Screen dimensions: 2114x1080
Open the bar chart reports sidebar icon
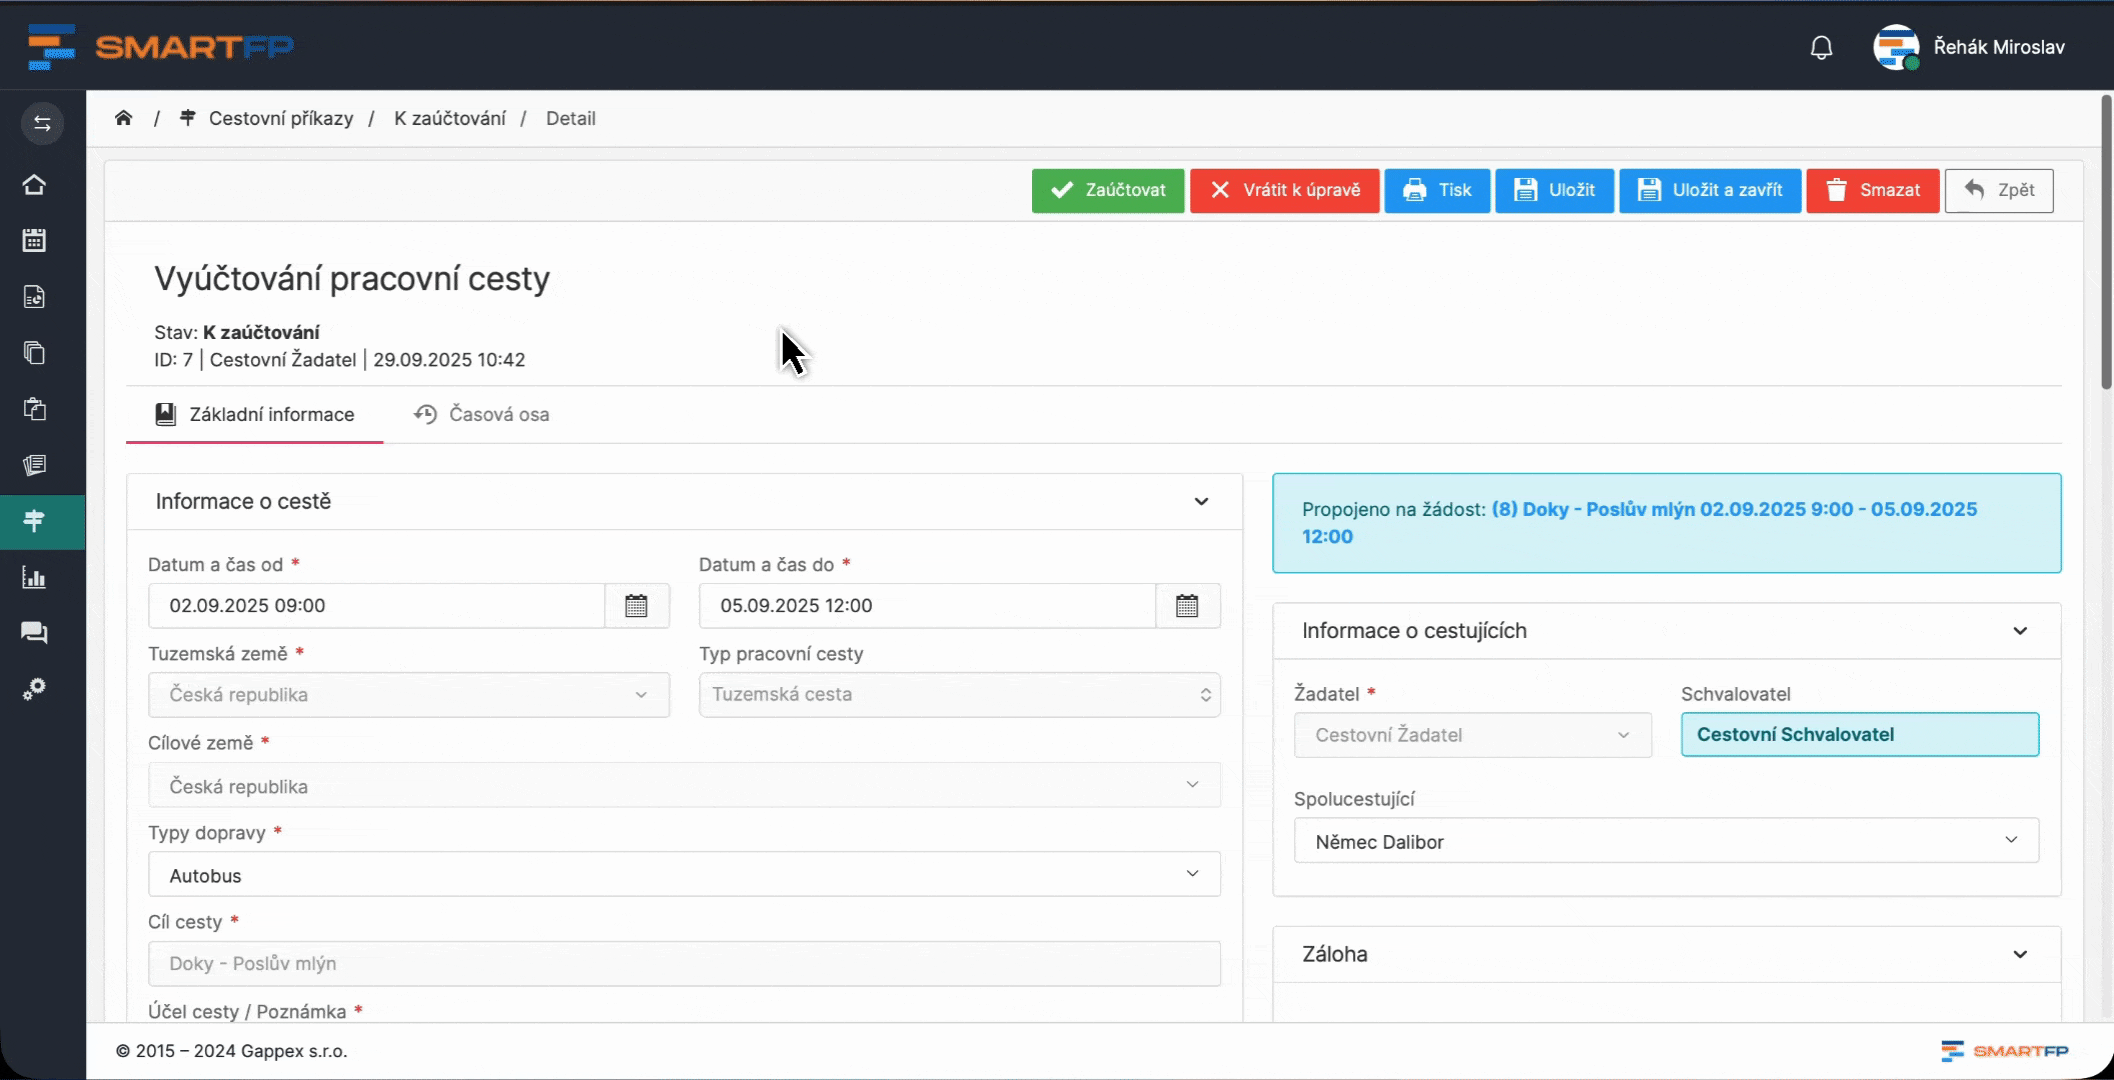(34, 577)
